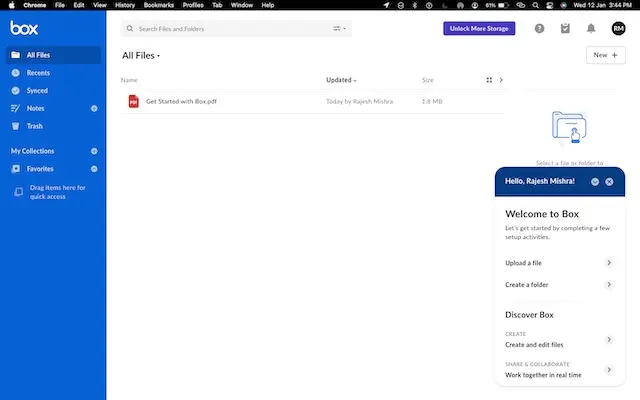Open the RM account avatar

click(618, 29)
